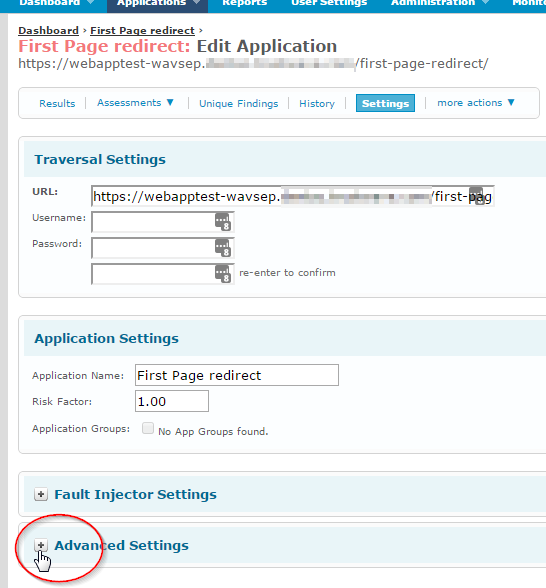Switch to the Results tab
This screenshot has height=588, width=546.
pyautogui.click(x=57, y=104)
